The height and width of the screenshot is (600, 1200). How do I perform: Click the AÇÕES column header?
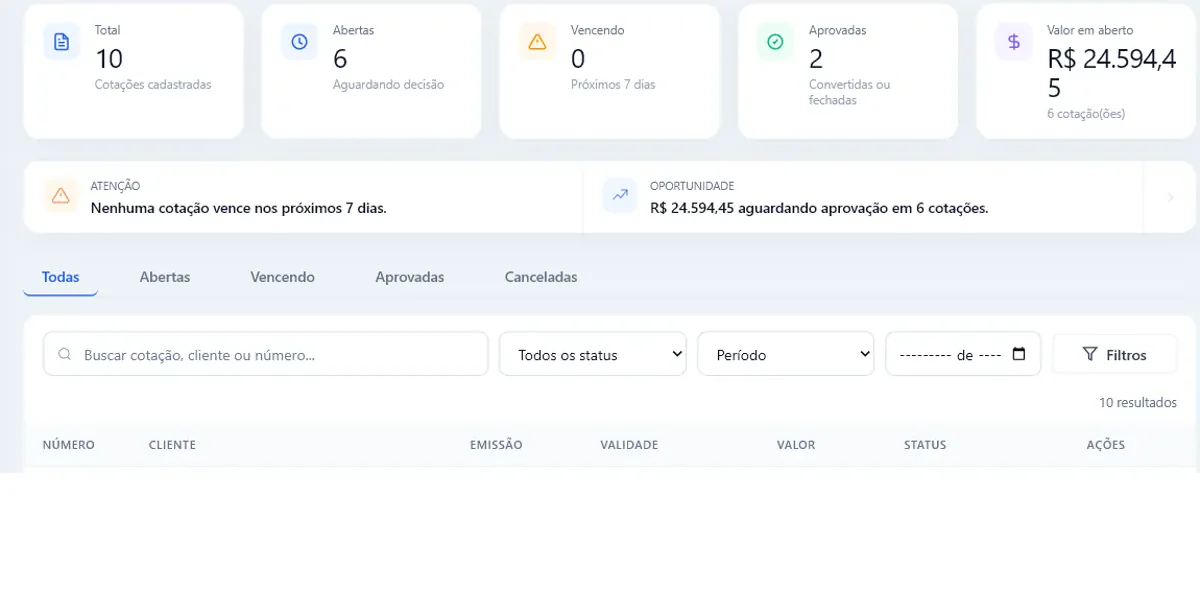click(1106, 445)
